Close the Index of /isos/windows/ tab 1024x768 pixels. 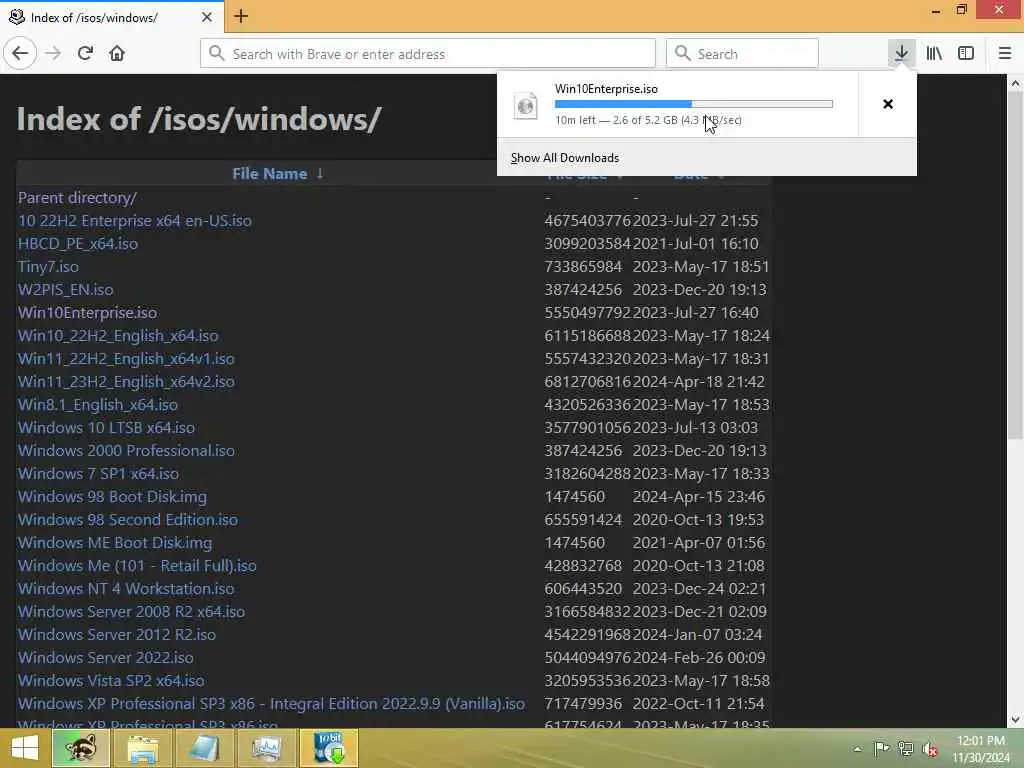pyautogui.click(x=206, y=17)
